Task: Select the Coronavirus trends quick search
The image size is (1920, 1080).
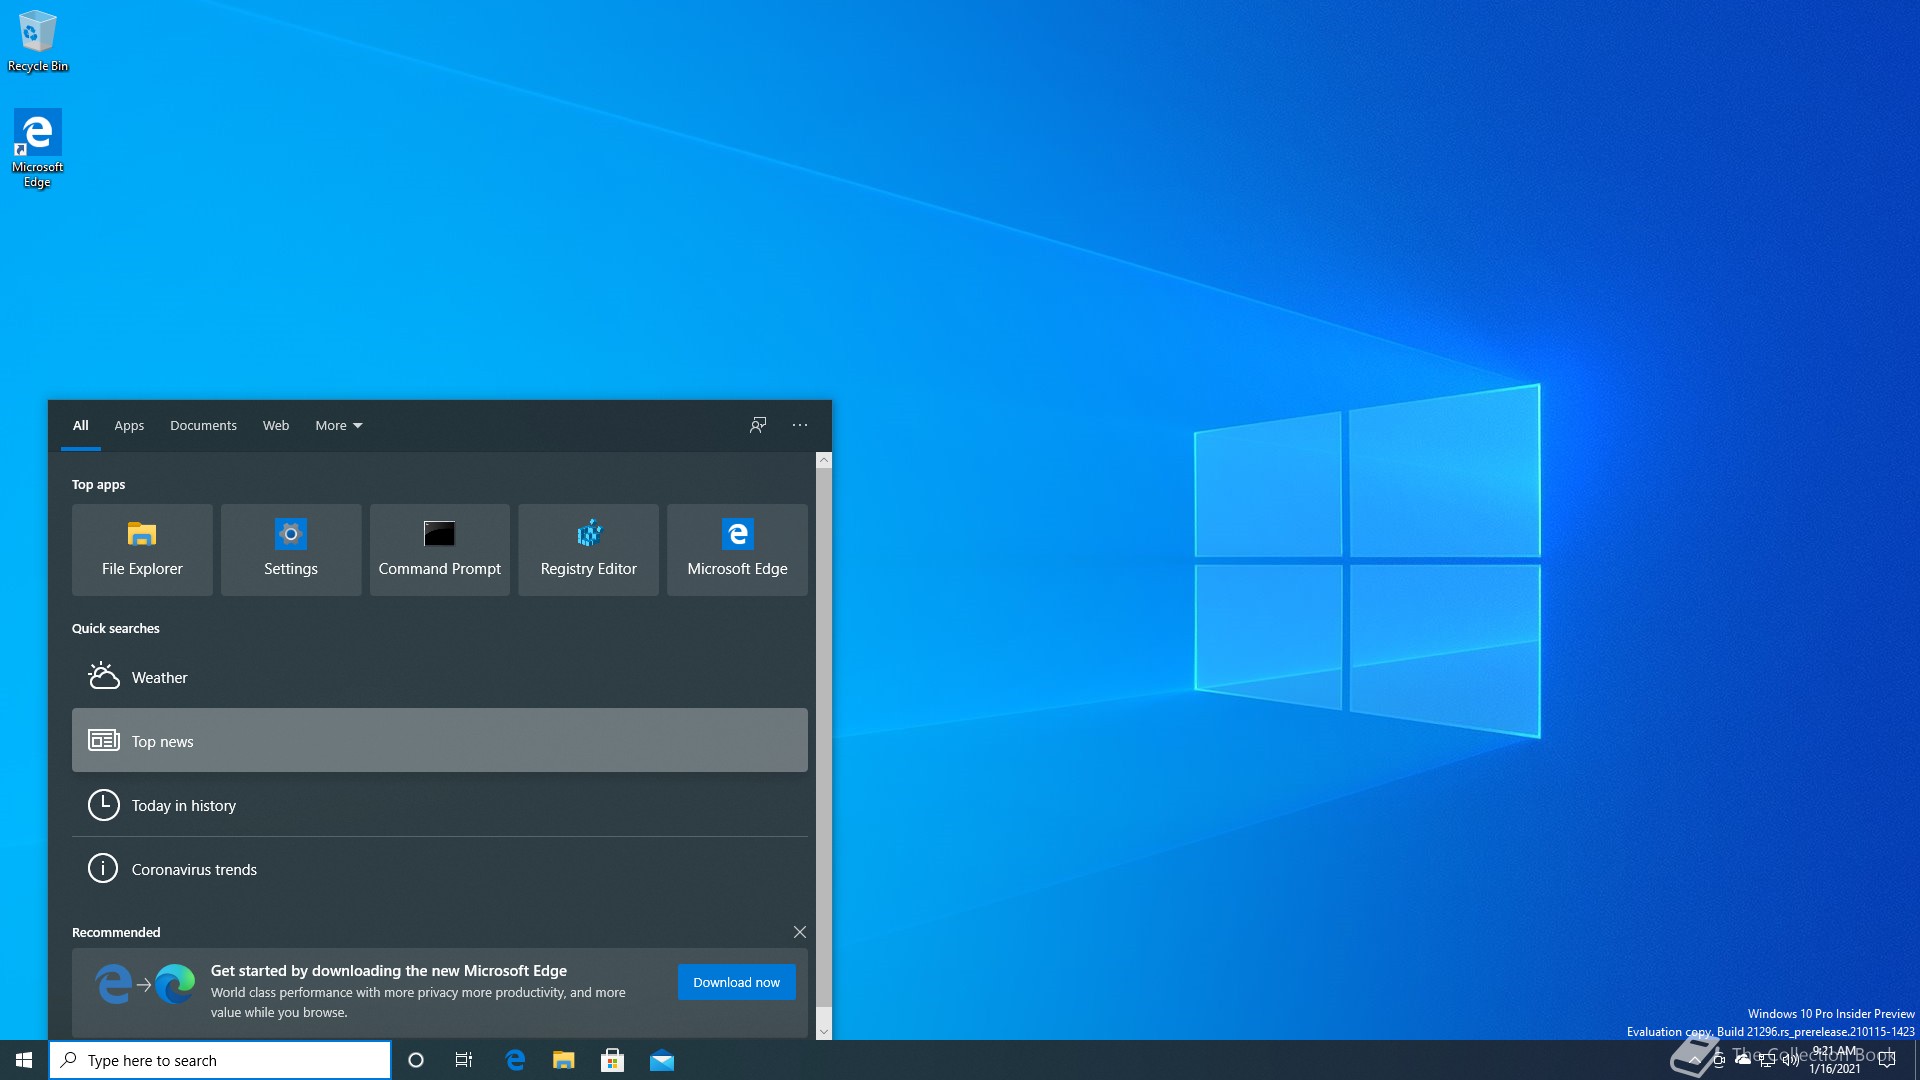Action: (440, 869)
